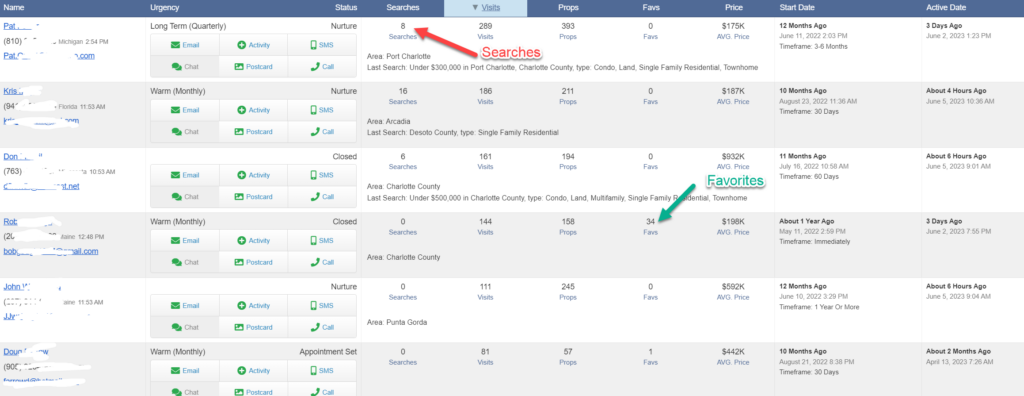Open the Don lead name link

[11, 156]
